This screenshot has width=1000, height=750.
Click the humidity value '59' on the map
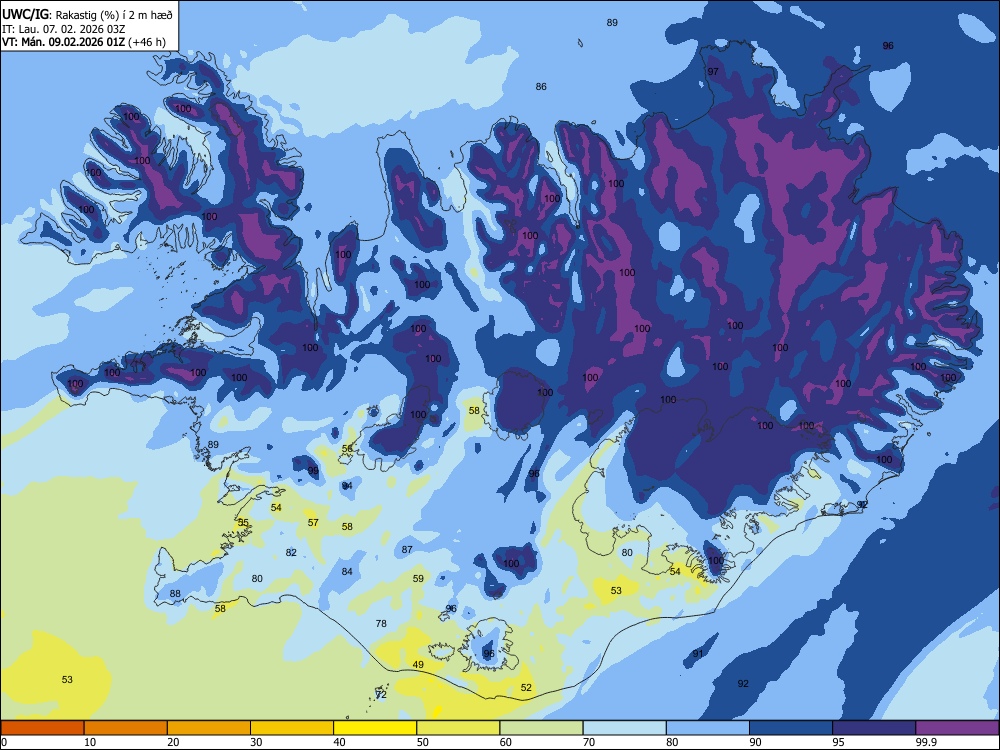tap(418, 578)
